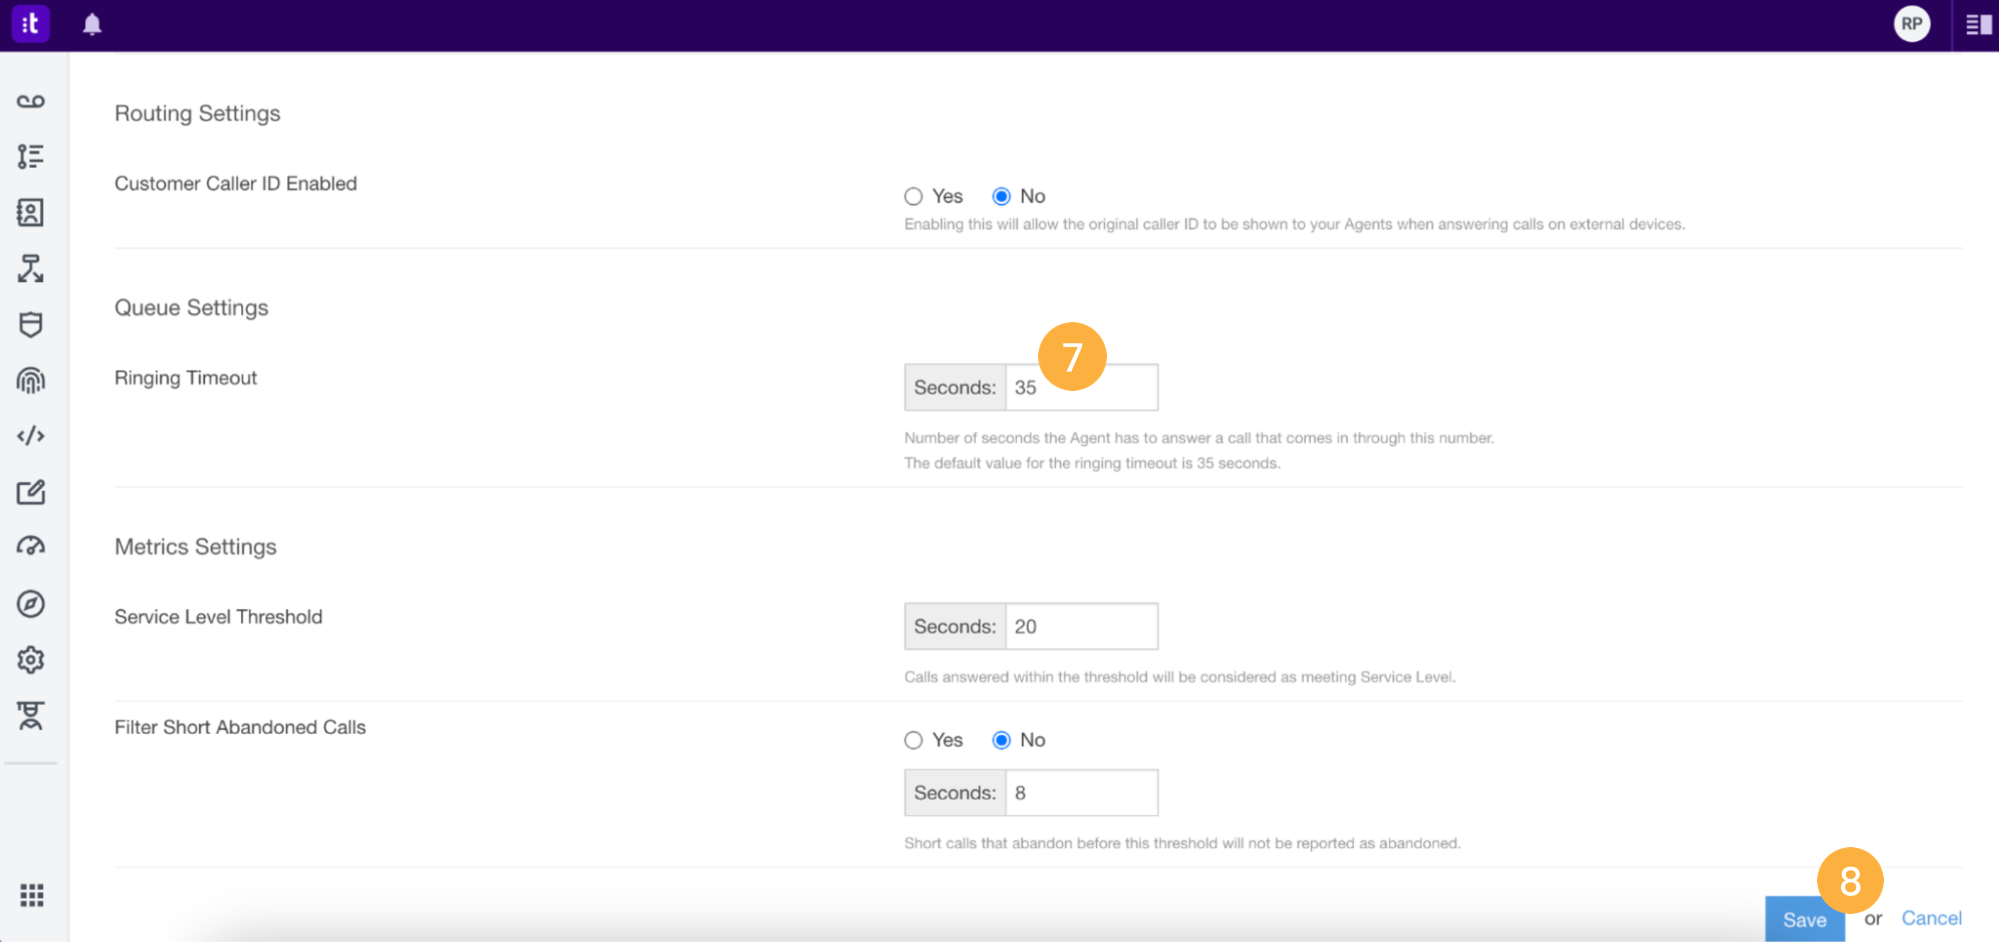Click the Service Level Threshold seconds field
This screenshot has width=1999, height=942.
[1081, 626]
